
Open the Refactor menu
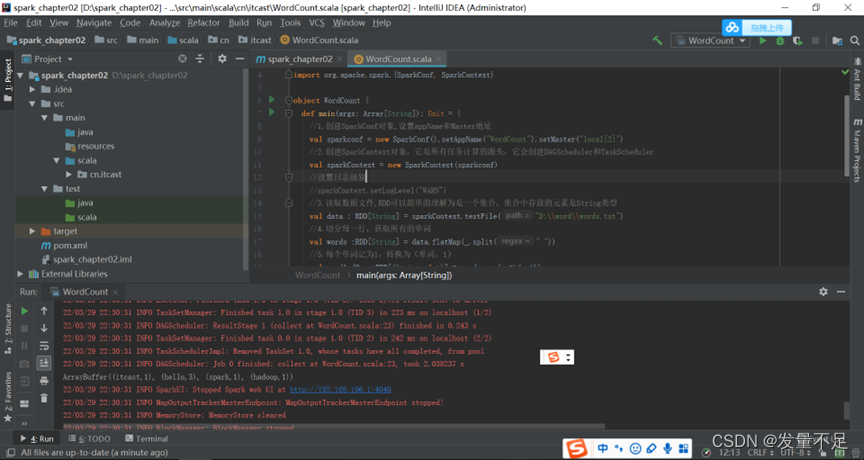[x=204, y=22]
